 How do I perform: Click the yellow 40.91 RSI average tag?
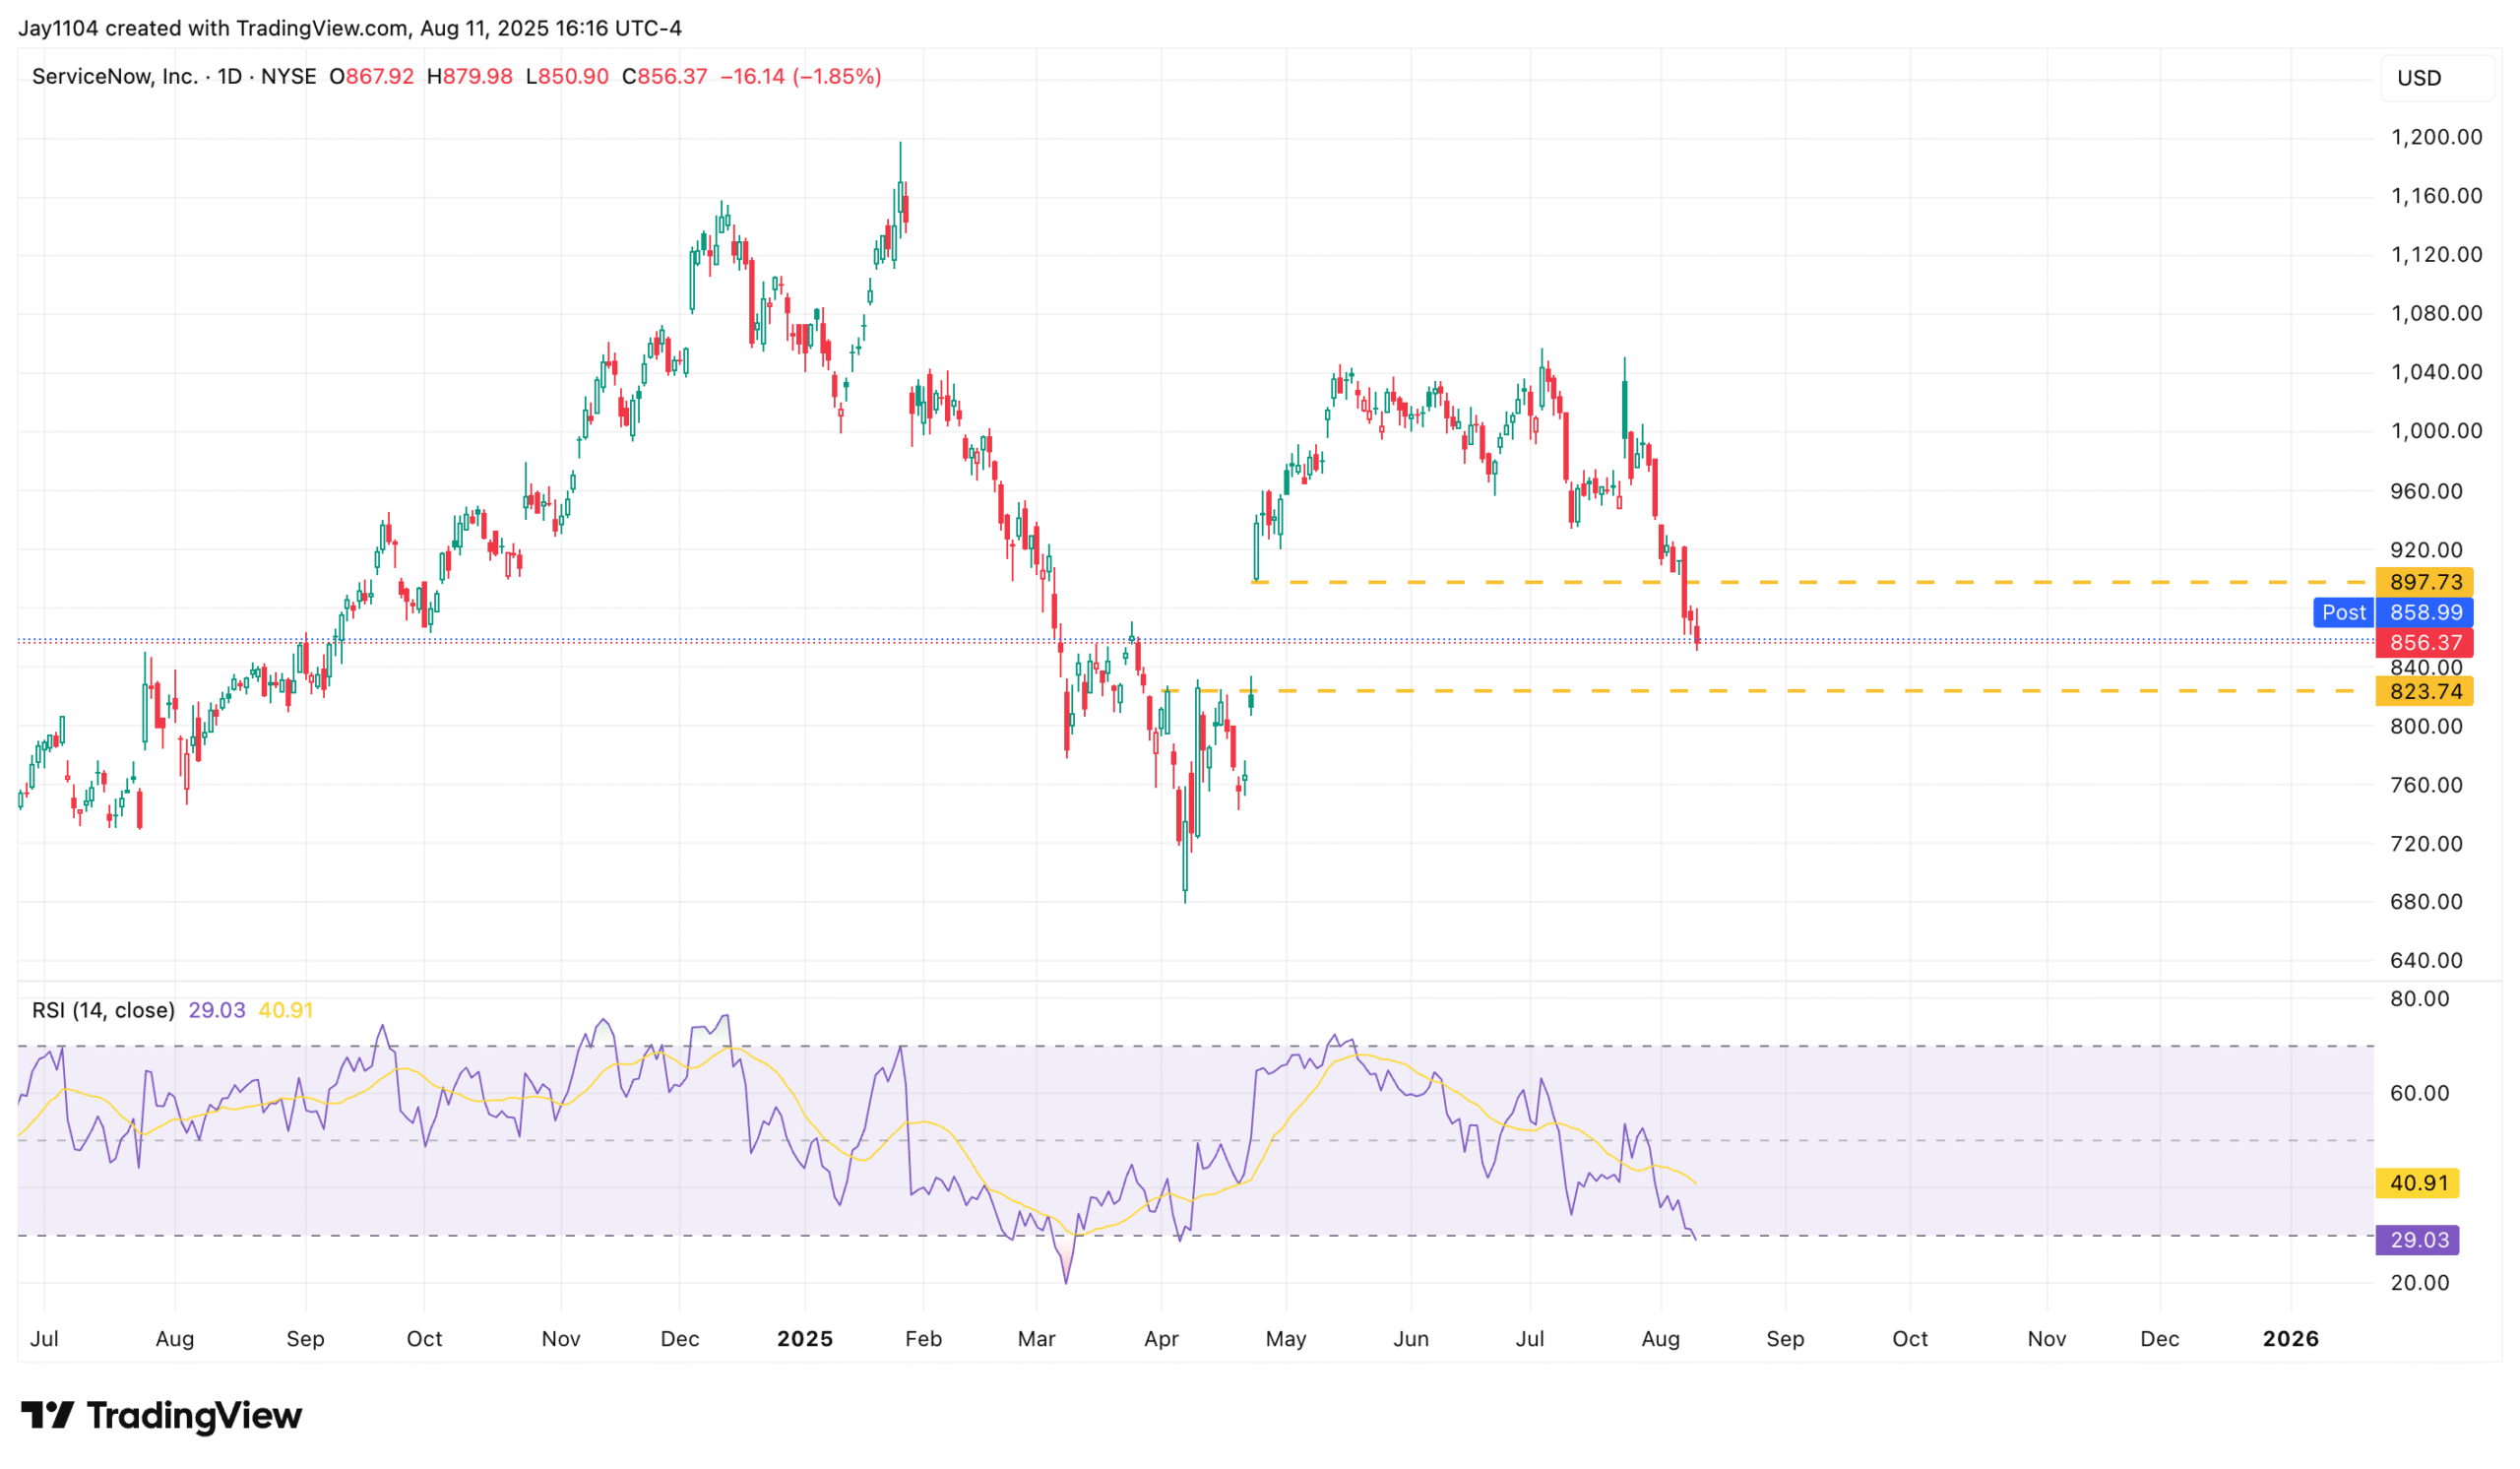(x=2418, y=1184)
